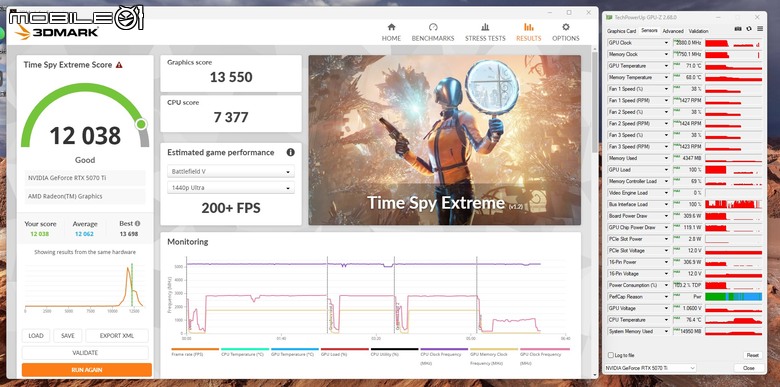Switch to the RESULTS section
The height and width of the screenshot is (387, 780).
(528, 32)
